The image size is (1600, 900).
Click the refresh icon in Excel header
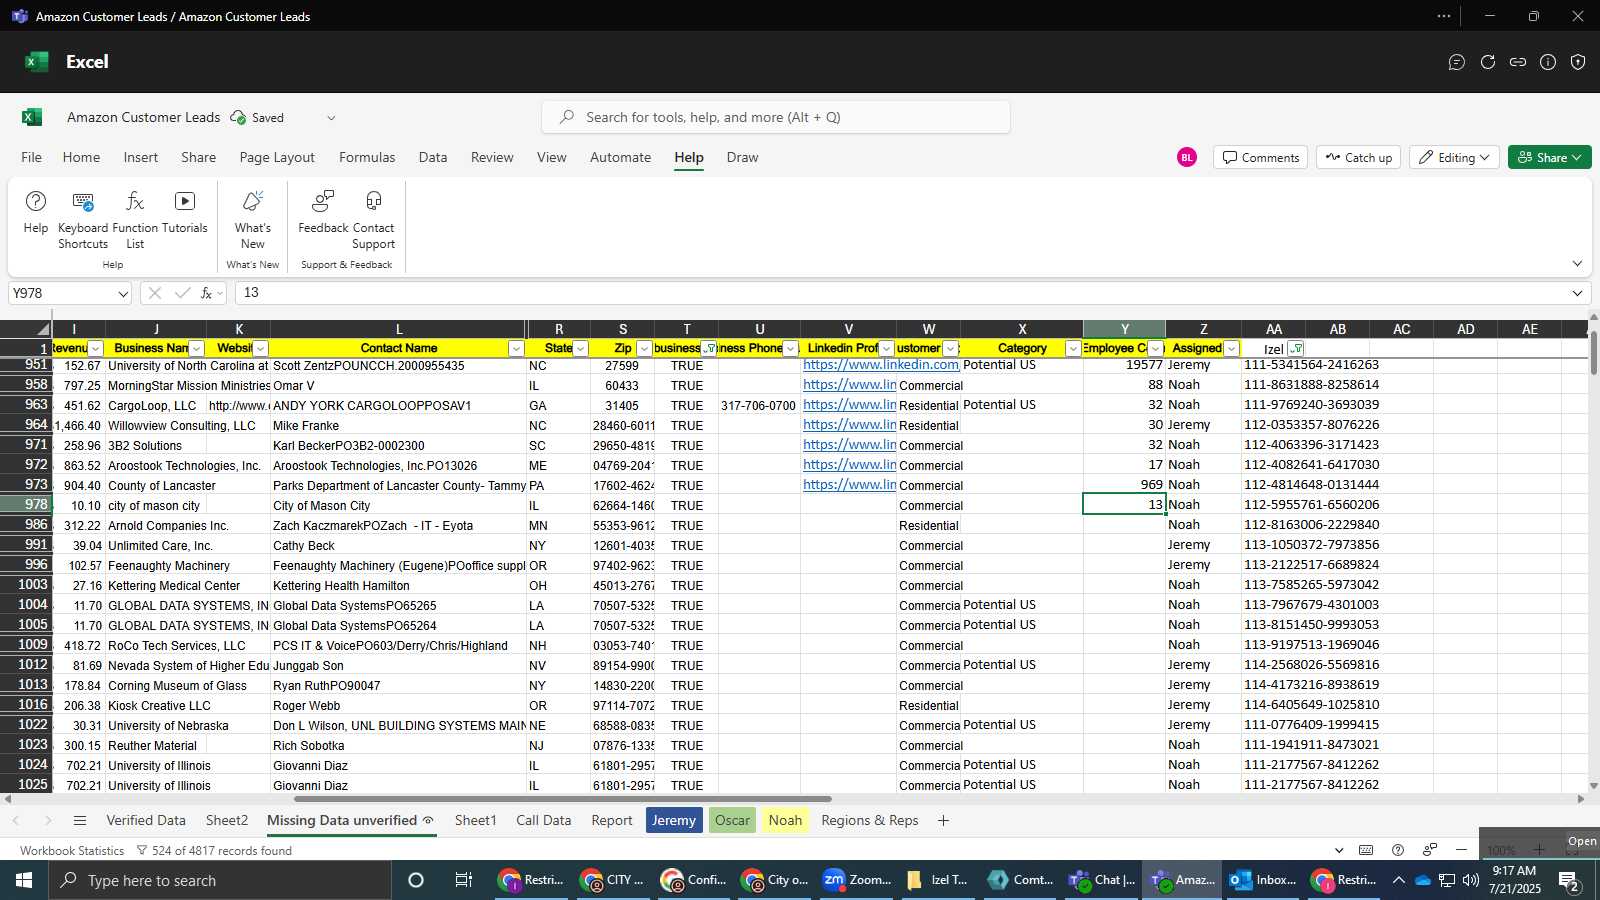1488,62
